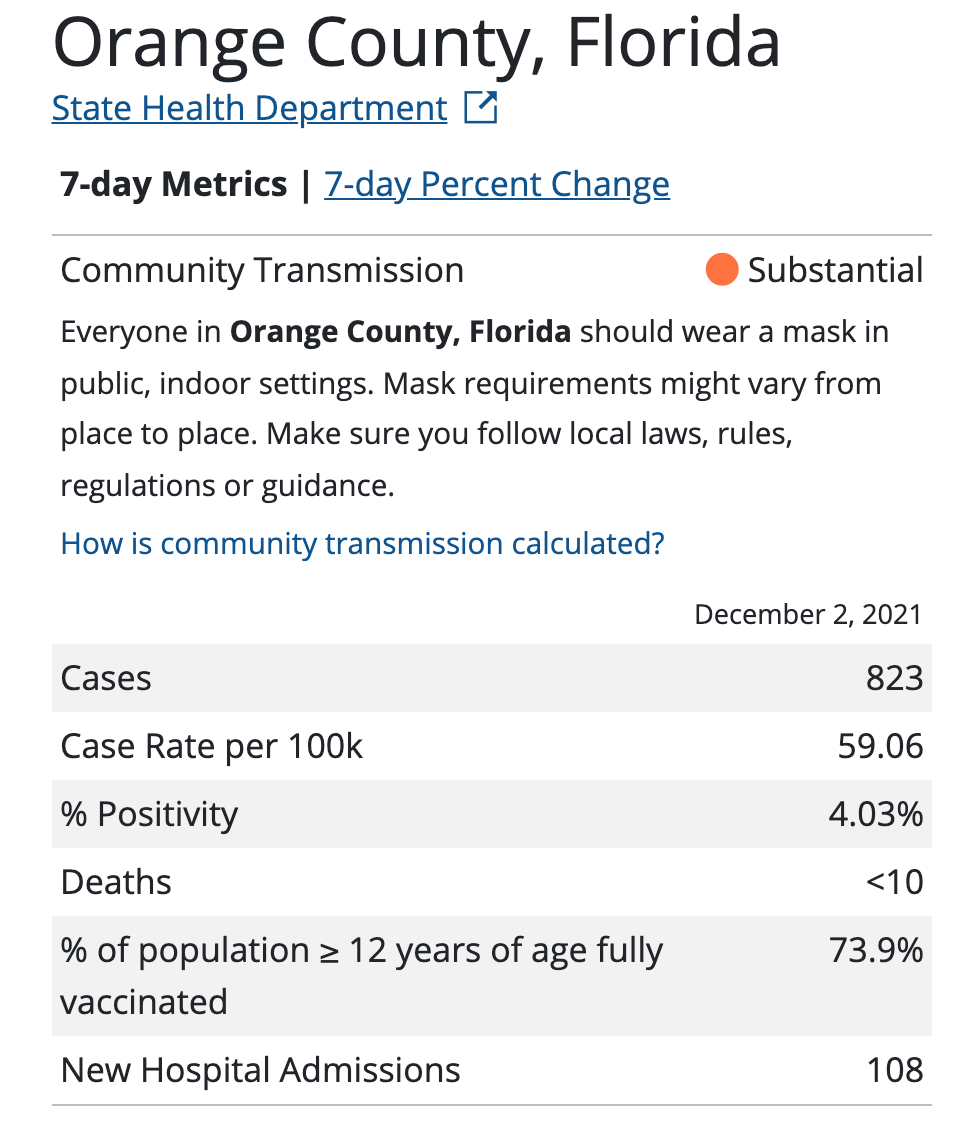
Task: Click the % Positivity row label
Action: 149,814
